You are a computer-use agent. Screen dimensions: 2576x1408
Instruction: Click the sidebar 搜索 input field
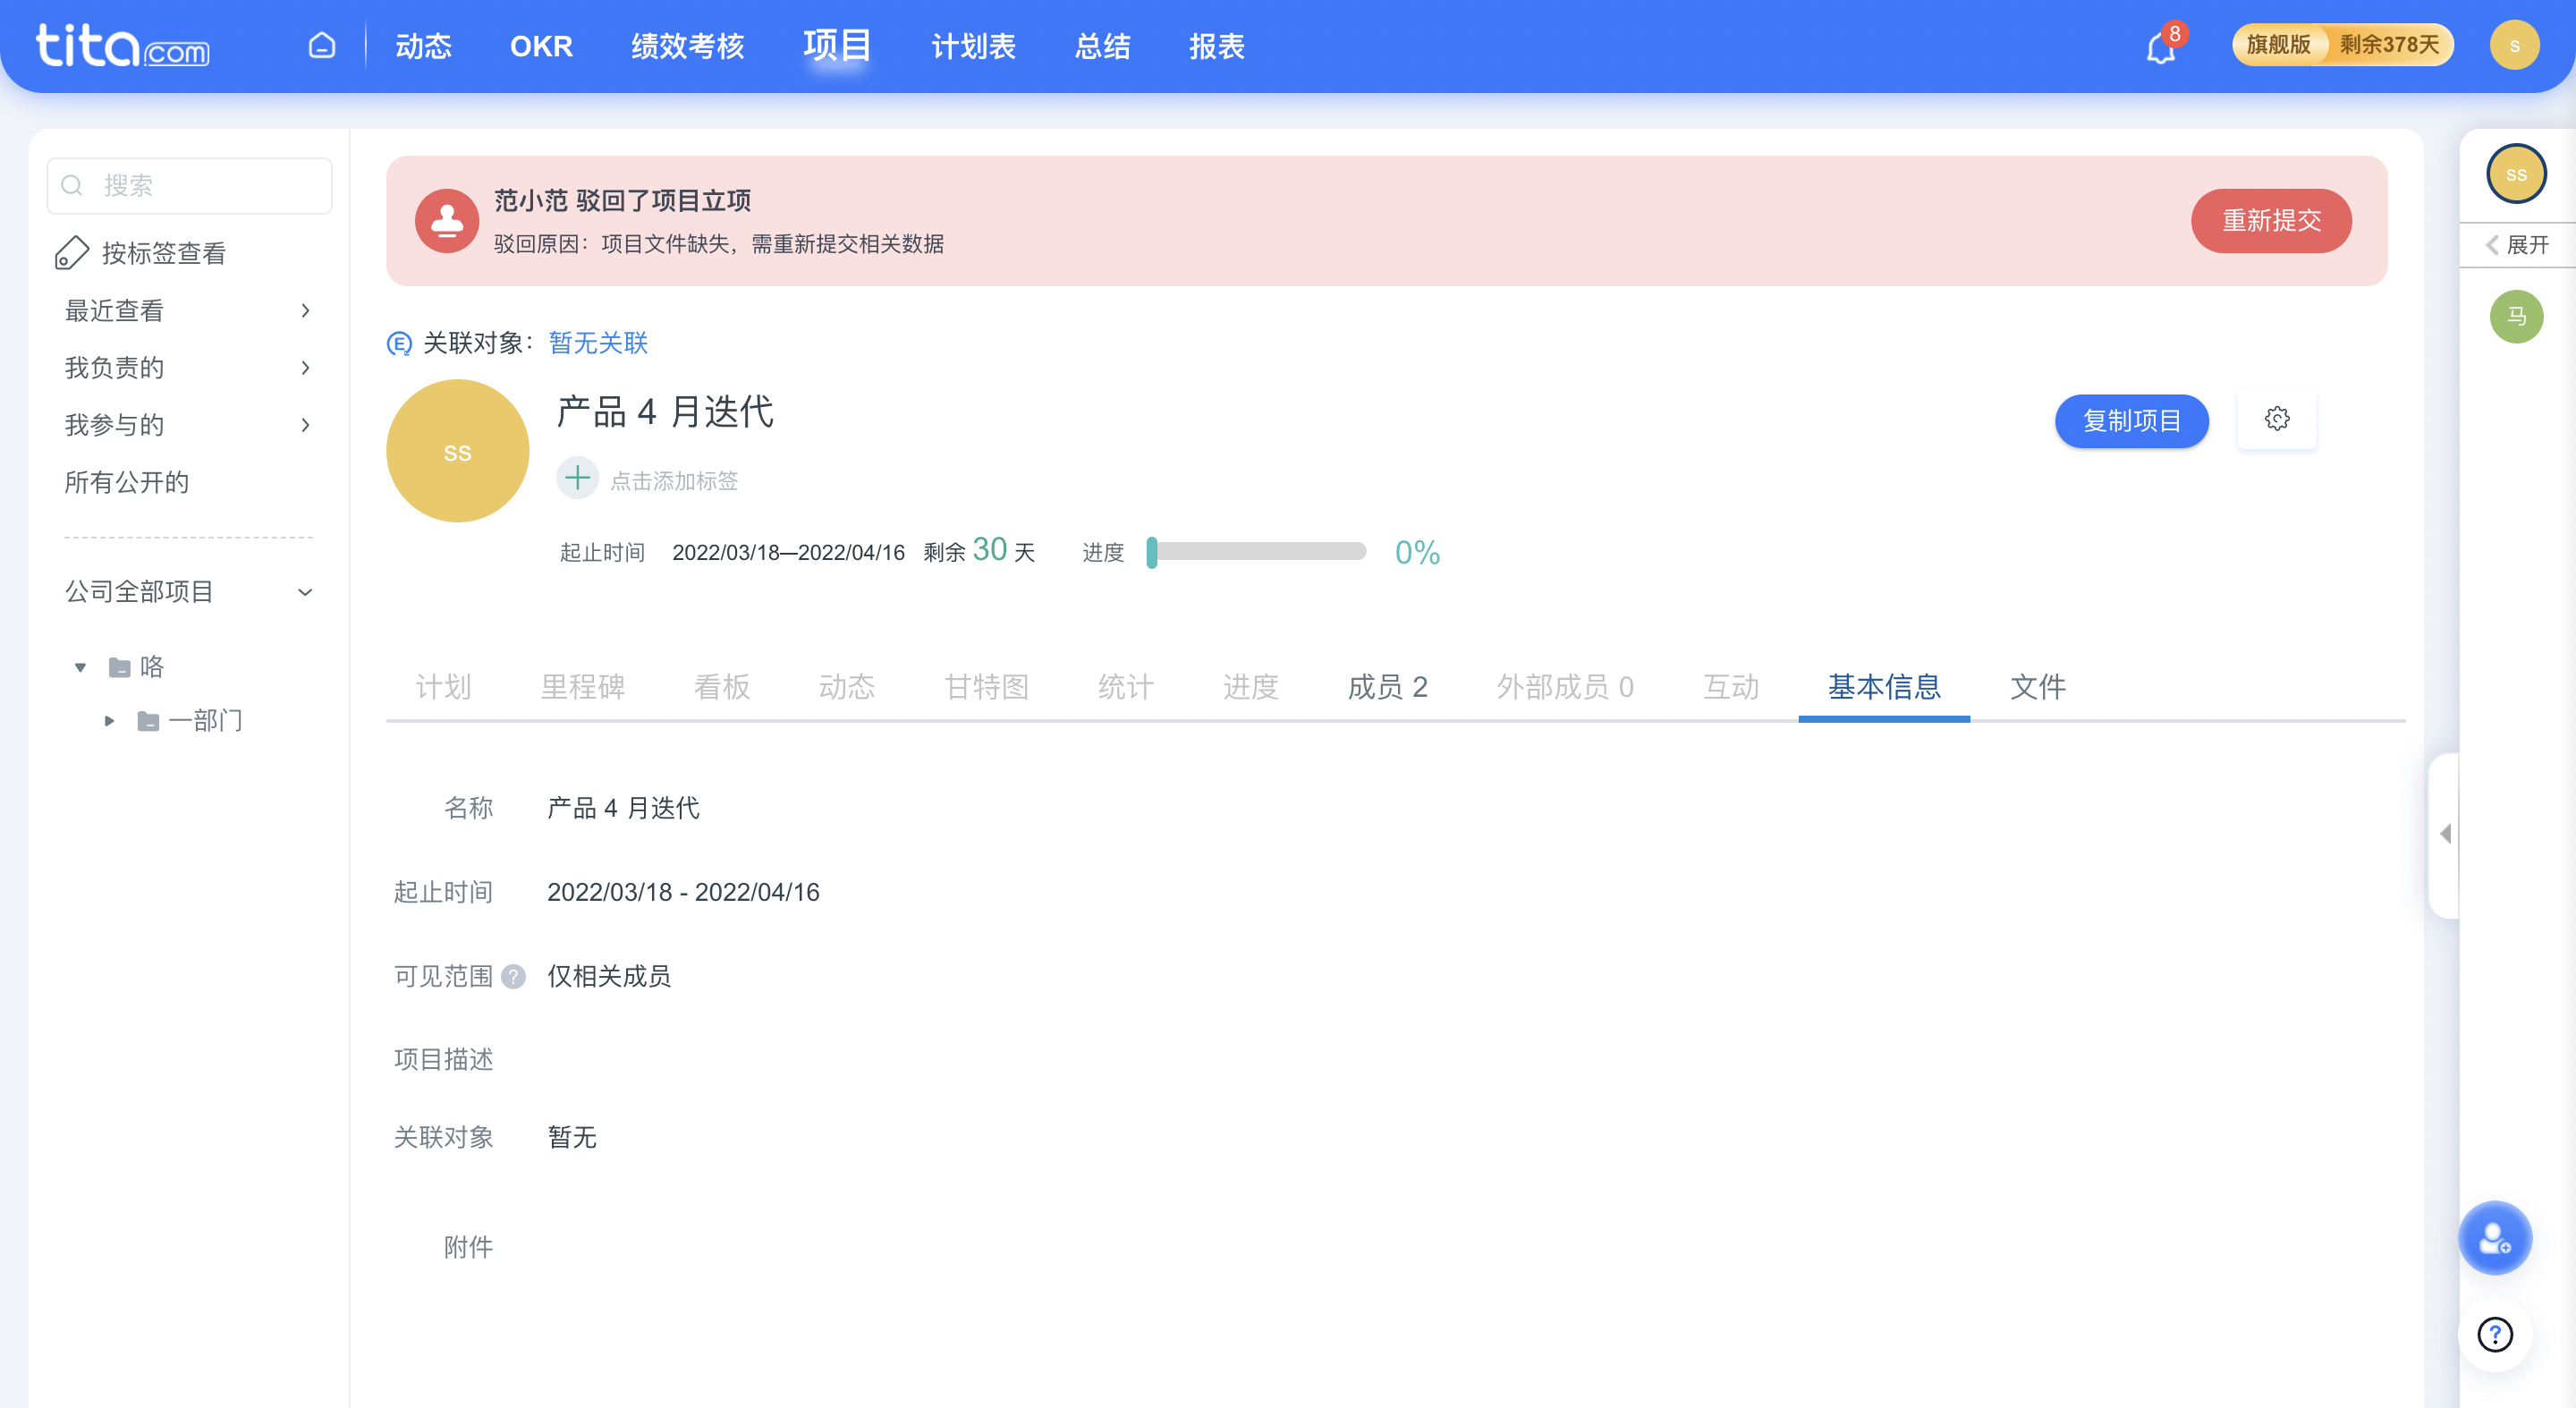pyautogui.click(x=189, y=186)
